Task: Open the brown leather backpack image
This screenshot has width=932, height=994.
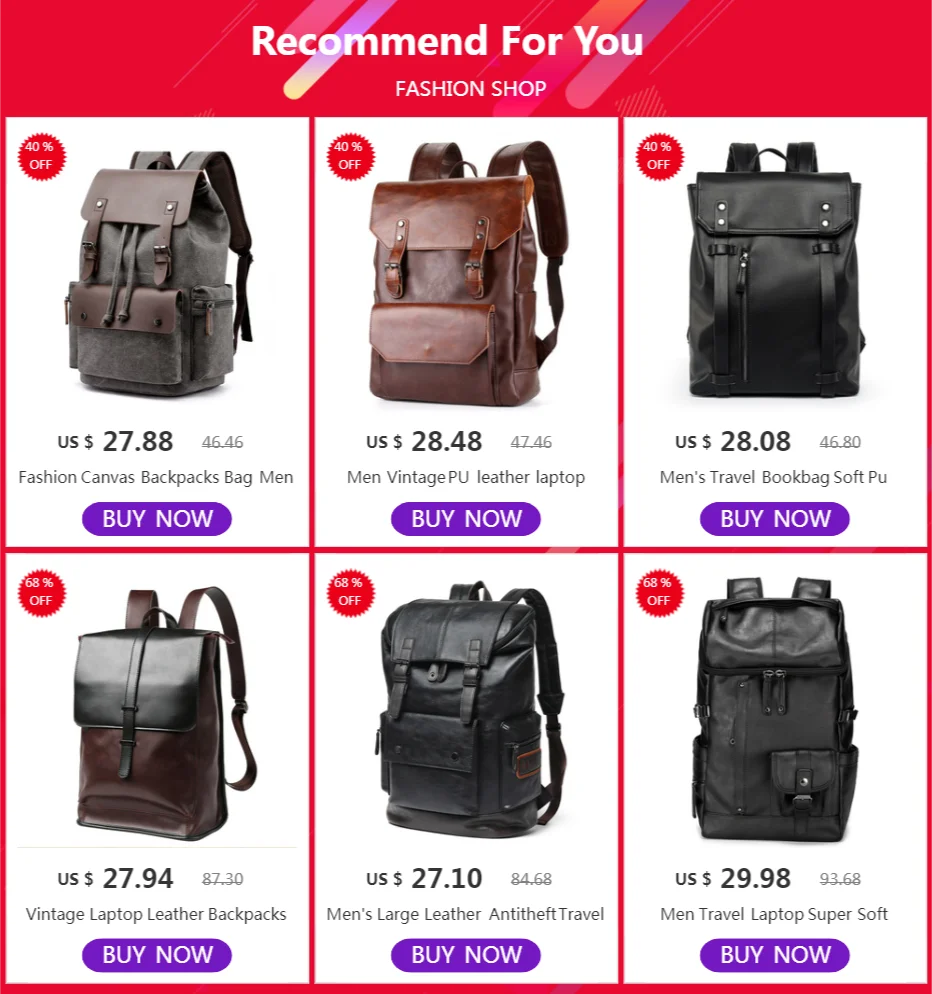Action: pos(467,273)
